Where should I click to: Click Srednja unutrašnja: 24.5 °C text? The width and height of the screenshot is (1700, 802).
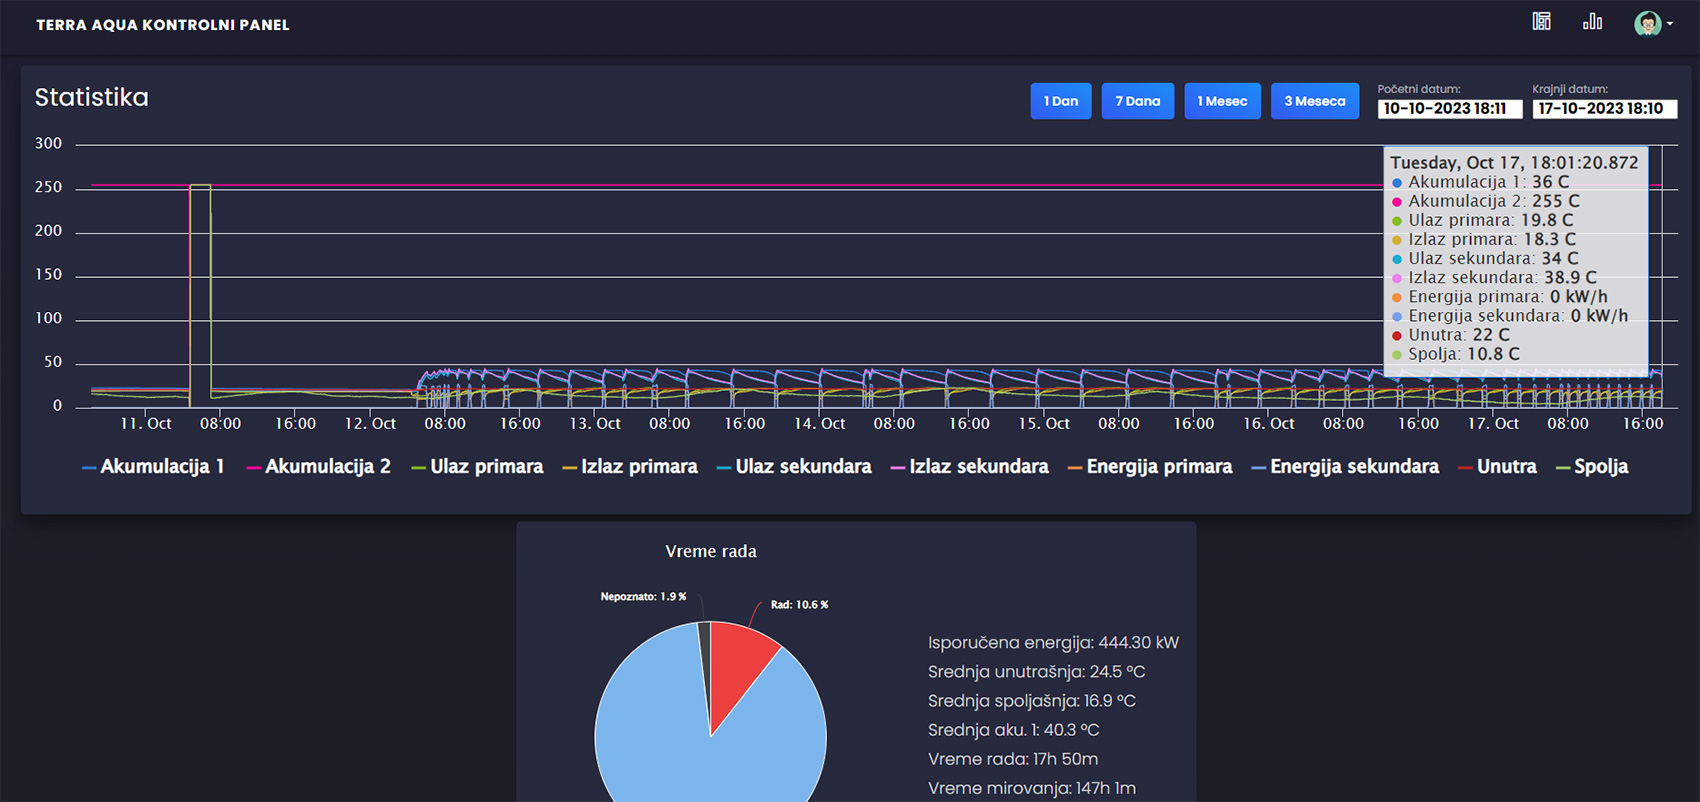(x=1036, y=672)
